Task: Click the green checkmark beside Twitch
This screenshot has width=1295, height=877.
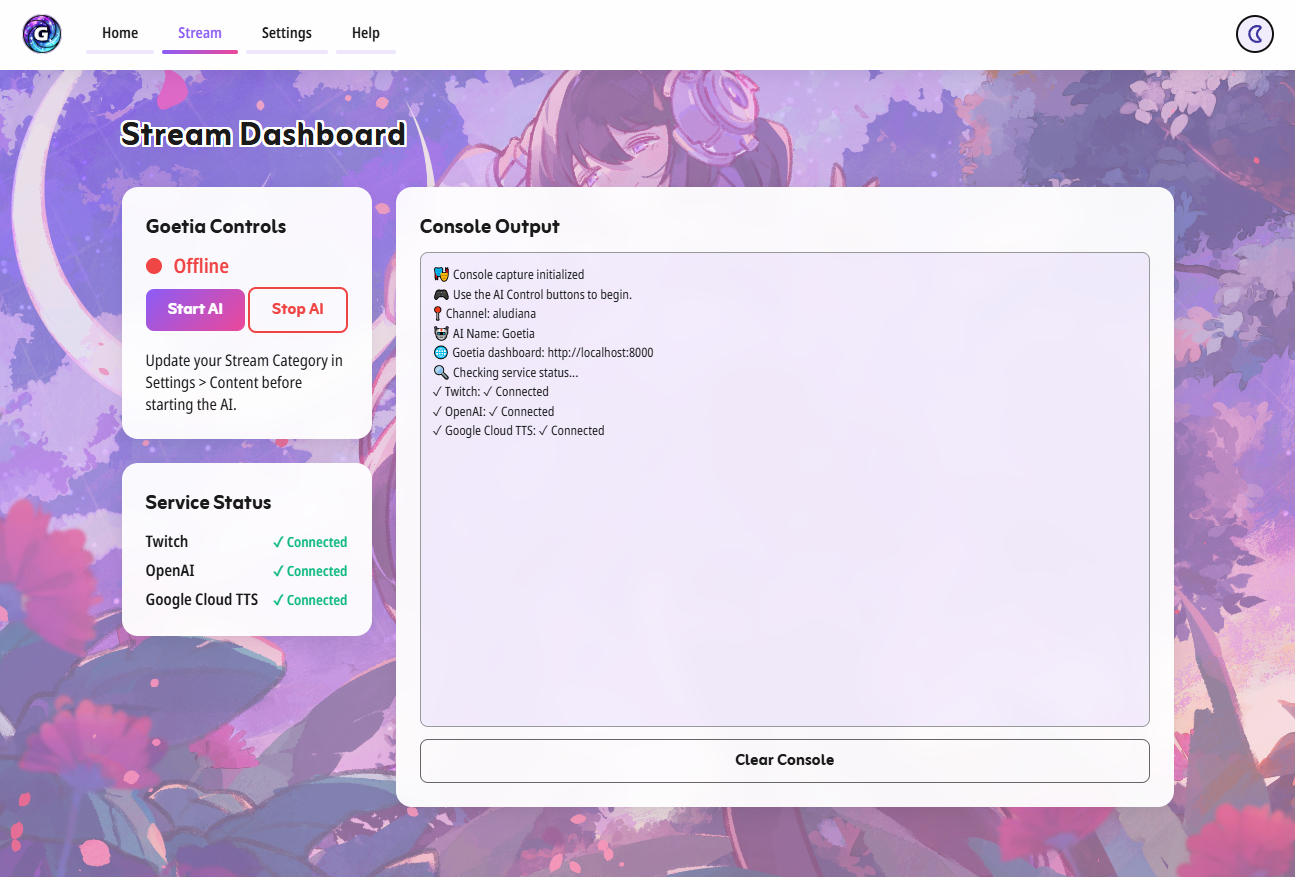Action: pyautogui.click(x=278, y=541)
